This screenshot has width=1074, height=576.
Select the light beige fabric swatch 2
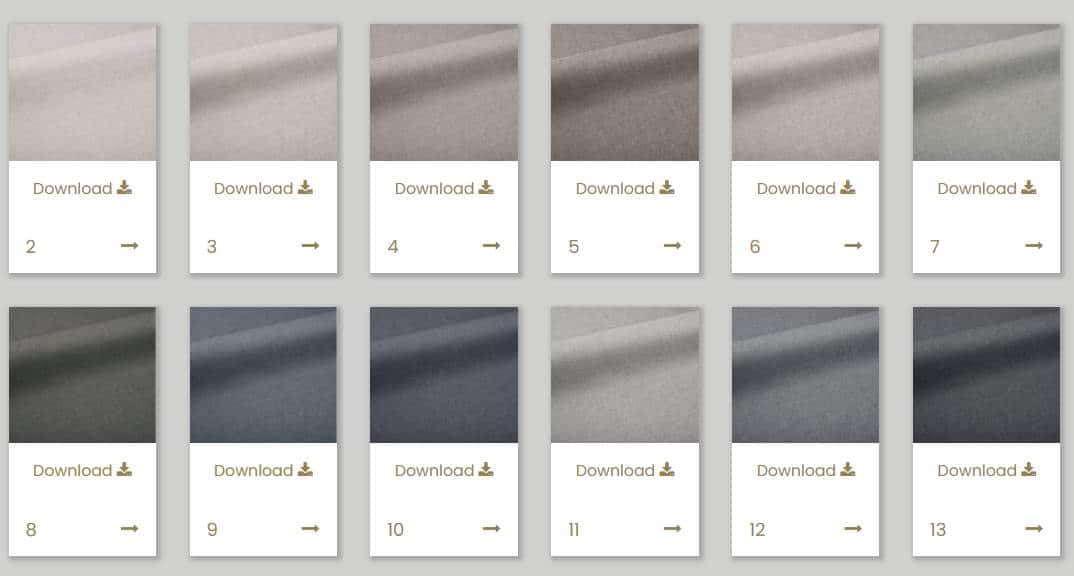click(82, 92)
